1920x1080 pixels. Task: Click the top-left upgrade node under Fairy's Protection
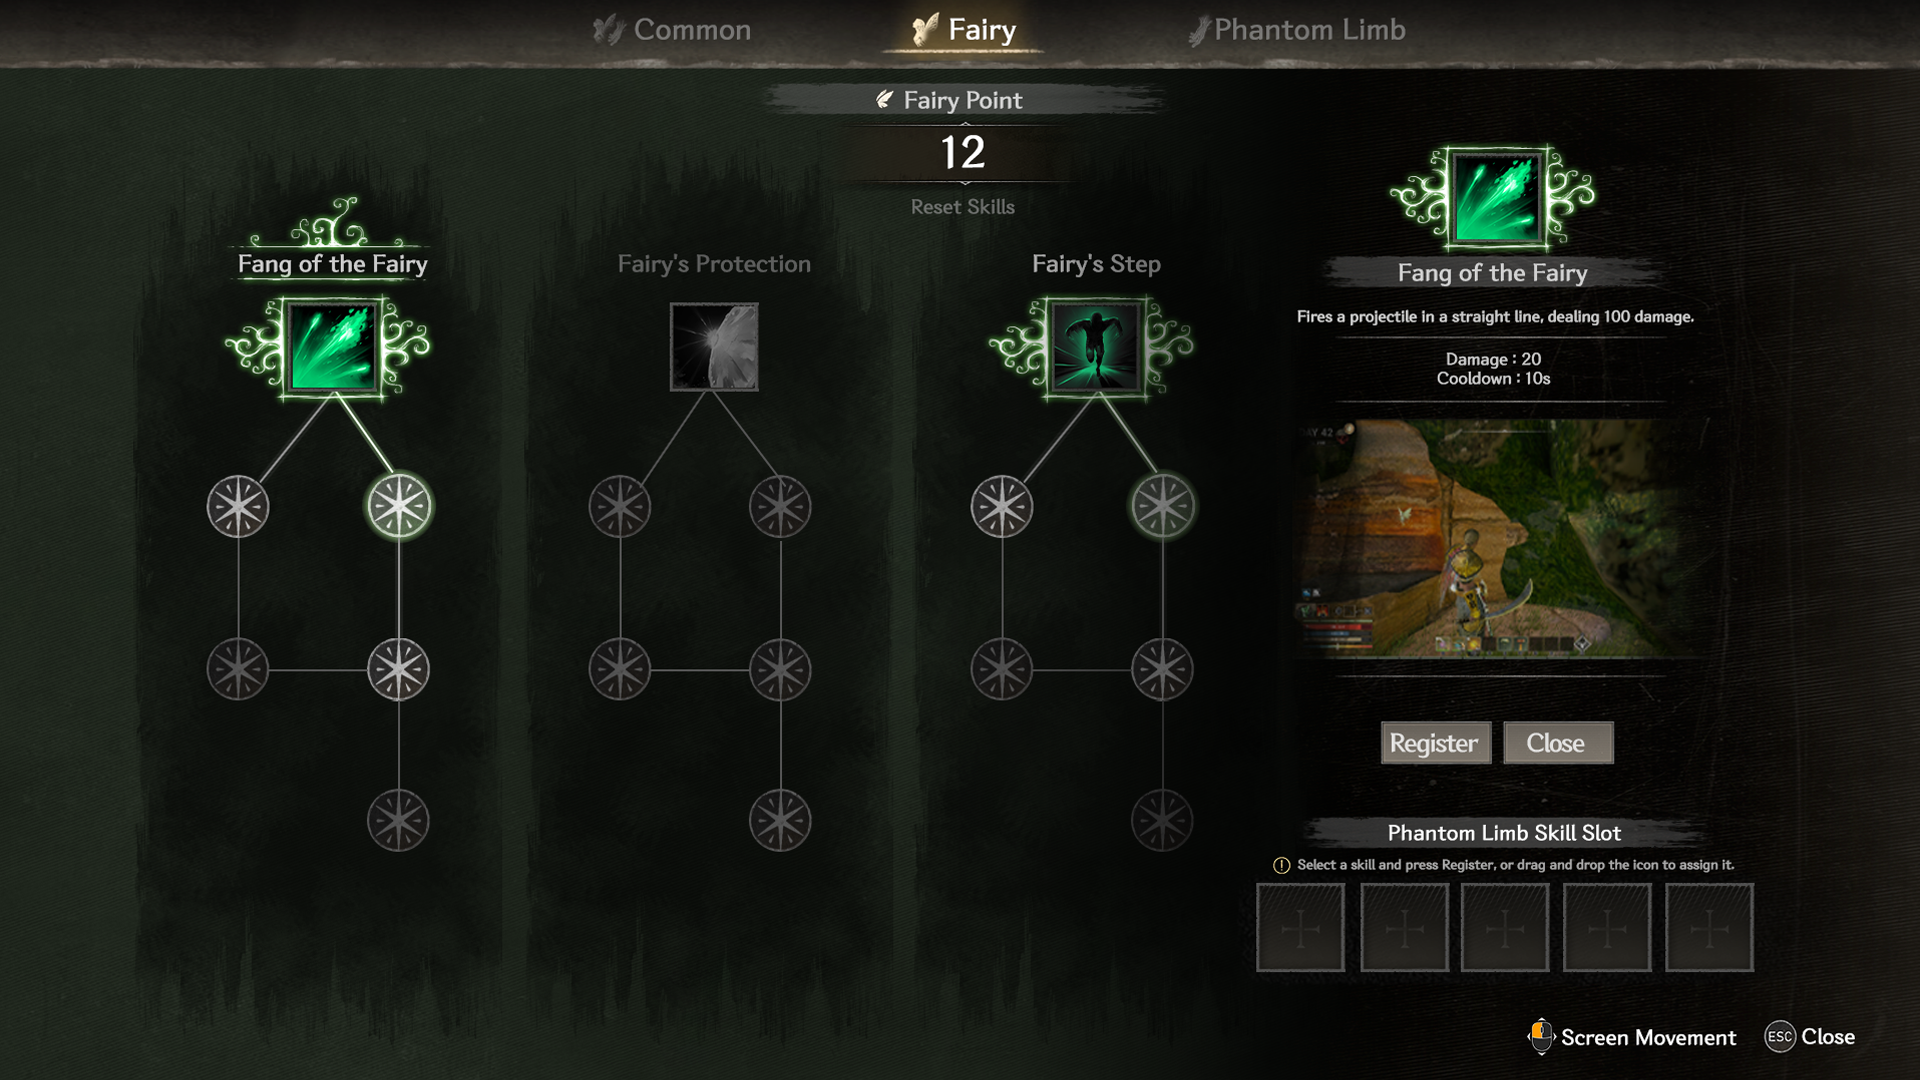(x=620, y=506)
